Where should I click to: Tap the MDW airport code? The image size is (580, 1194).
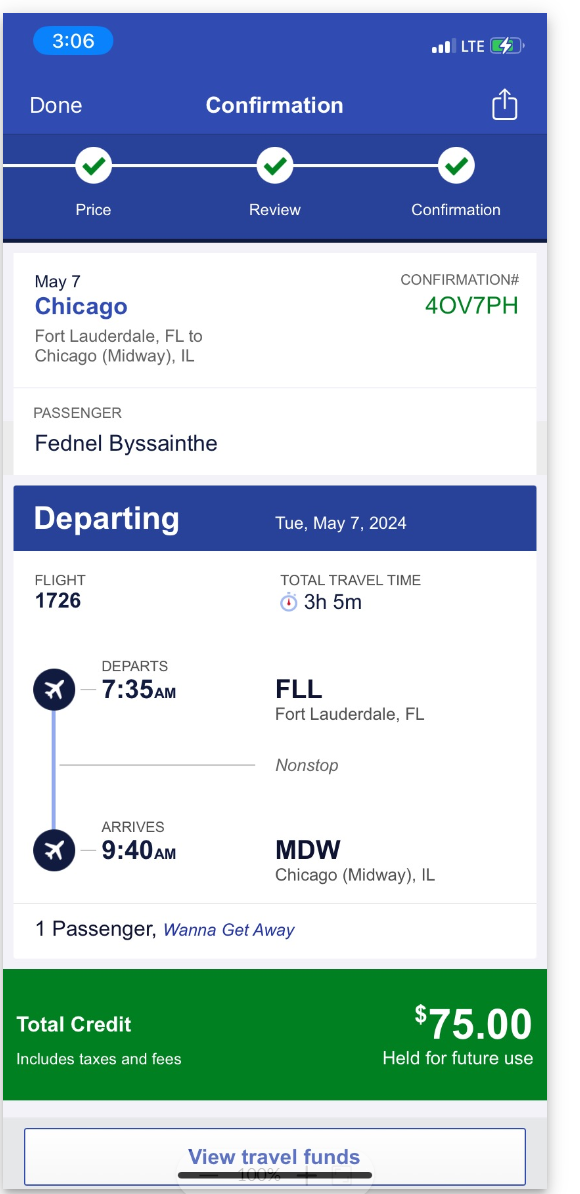308,850
